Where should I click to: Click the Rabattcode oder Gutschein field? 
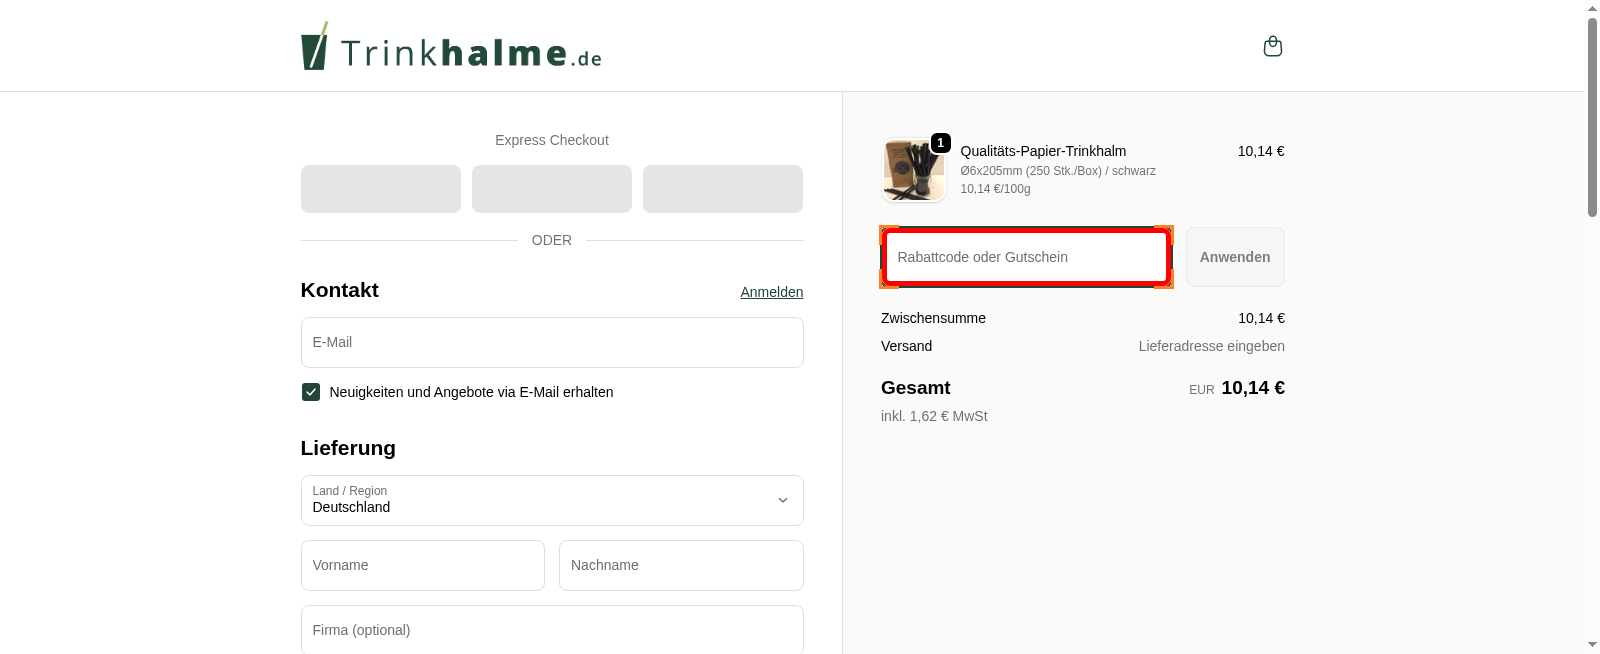point(1027,257)
